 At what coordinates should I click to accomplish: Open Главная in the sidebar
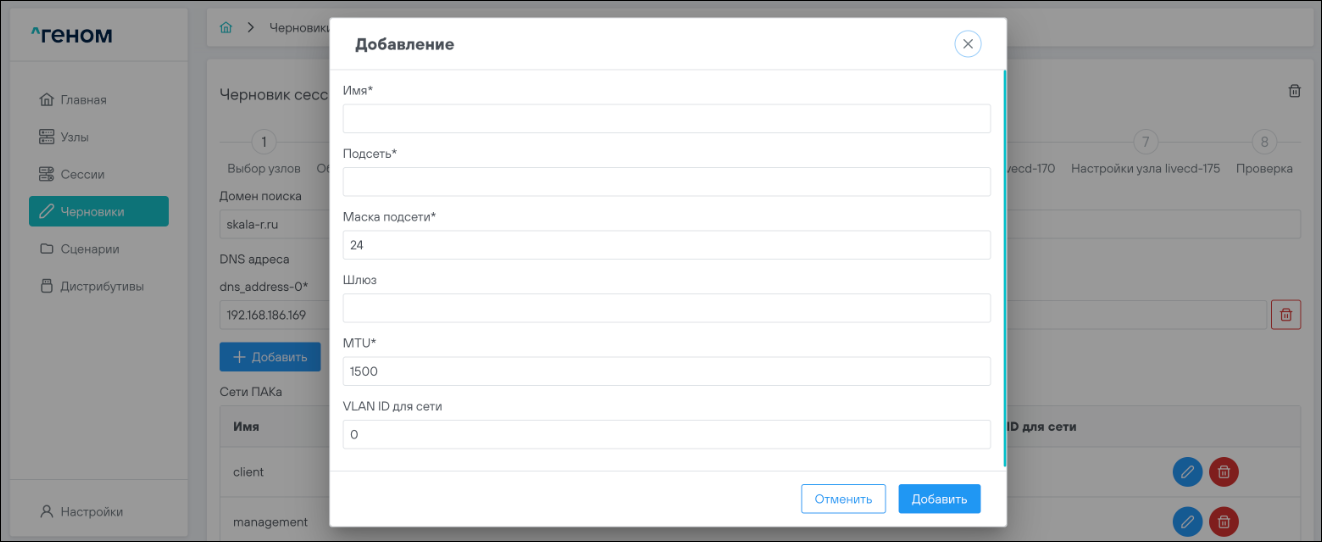click(x=83, y=100)
